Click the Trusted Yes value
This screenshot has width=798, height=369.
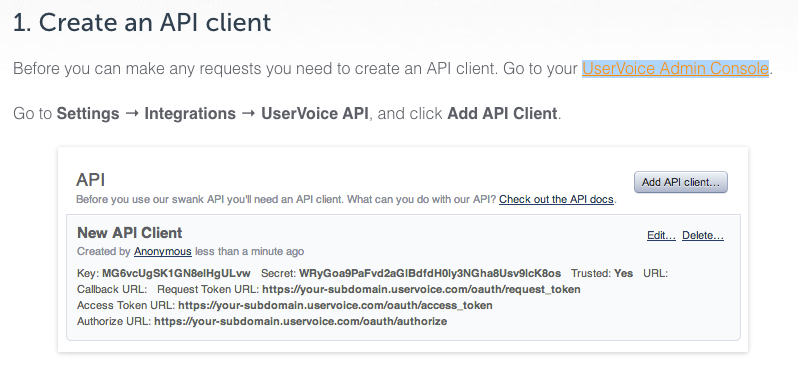[623, 273]
